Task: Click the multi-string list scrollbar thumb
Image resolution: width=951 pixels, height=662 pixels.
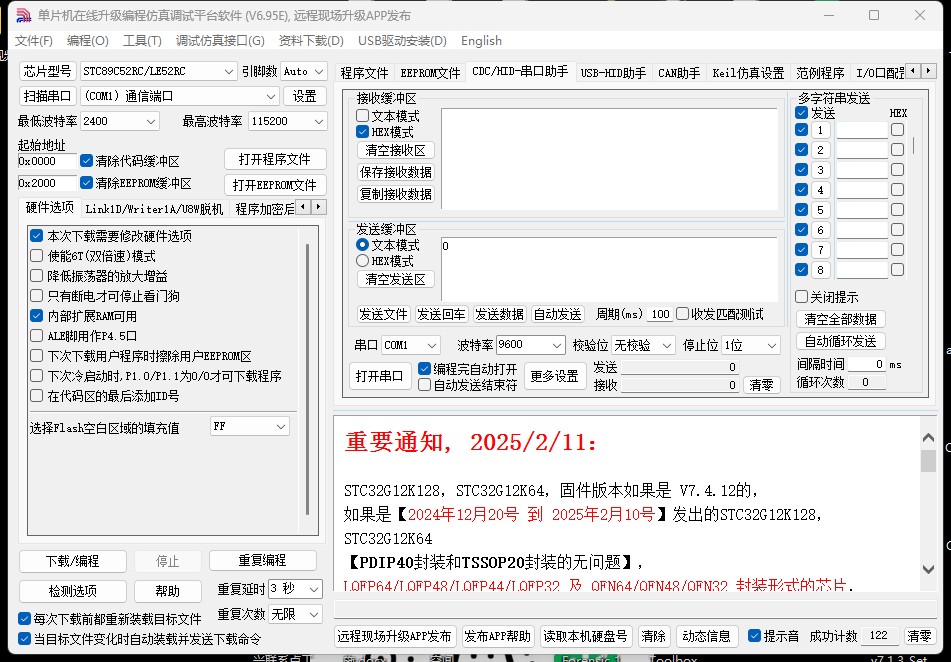Action: click(913, 146)
